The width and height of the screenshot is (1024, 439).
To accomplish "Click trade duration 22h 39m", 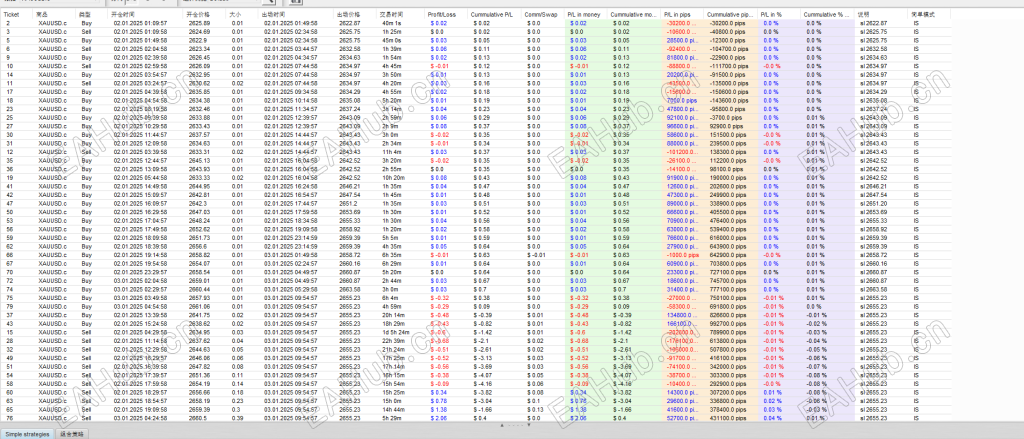I will (x=392, y=340).
